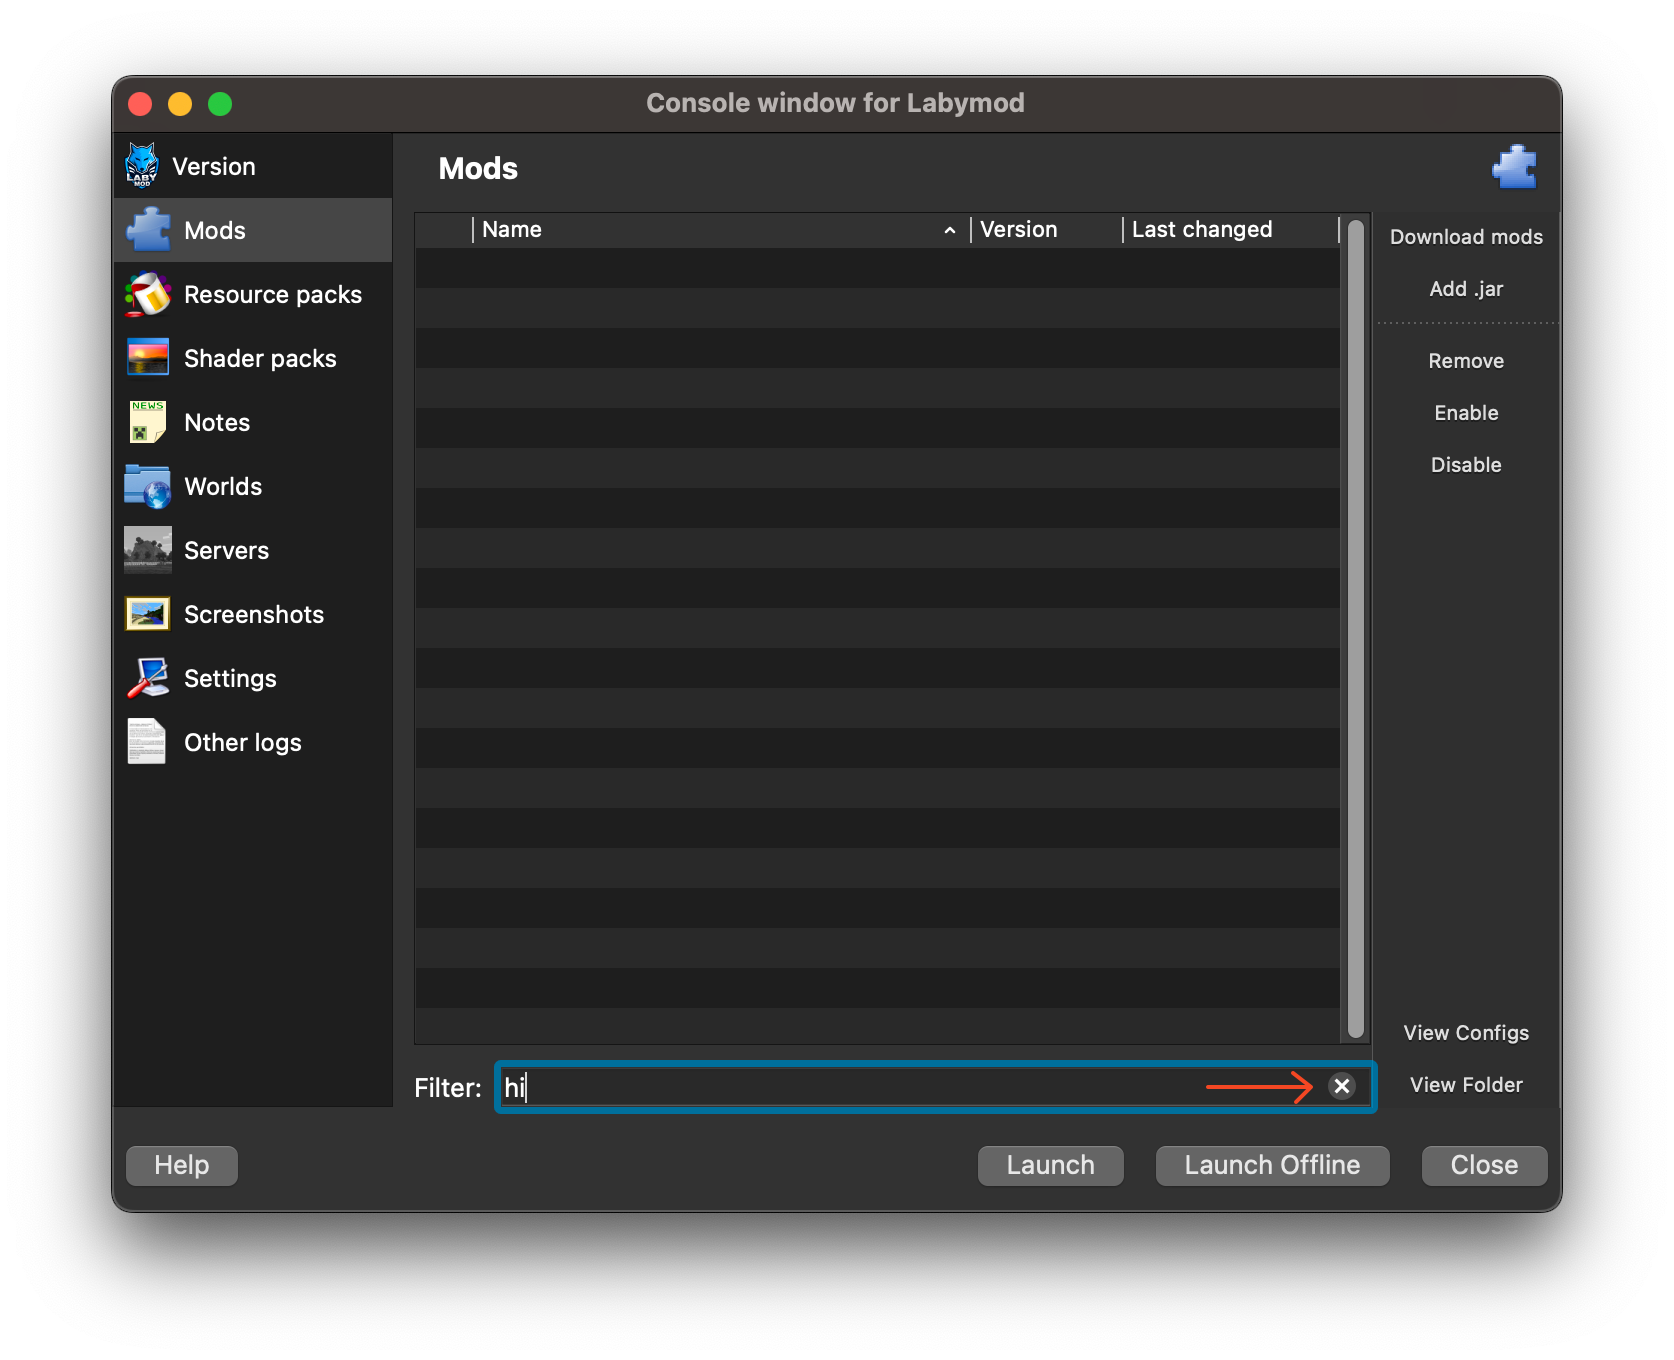This screenshot has height=1360, width=1674.
Task: Open the Version section
Action: pyautogui.click(x=213, y=166)
